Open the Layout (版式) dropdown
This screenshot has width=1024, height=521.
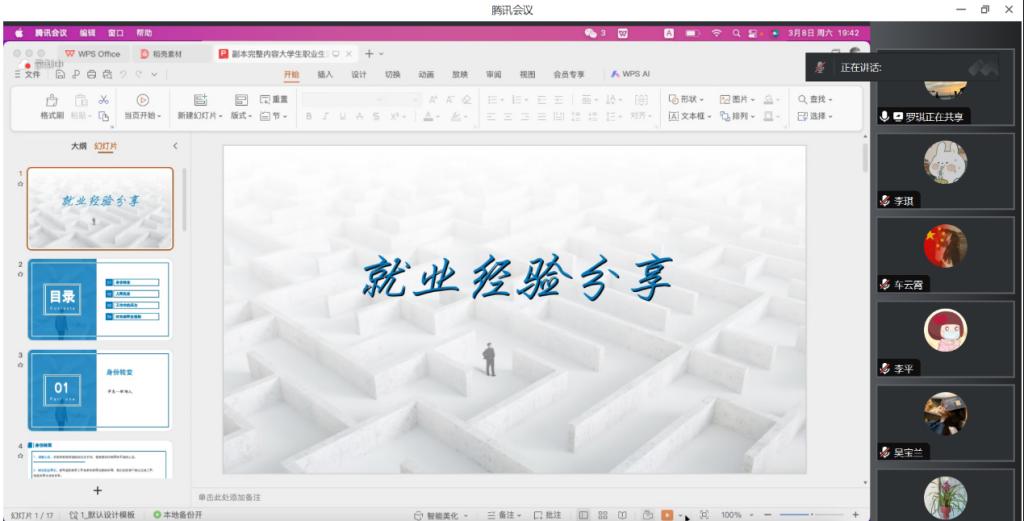(x=241, y=116)
